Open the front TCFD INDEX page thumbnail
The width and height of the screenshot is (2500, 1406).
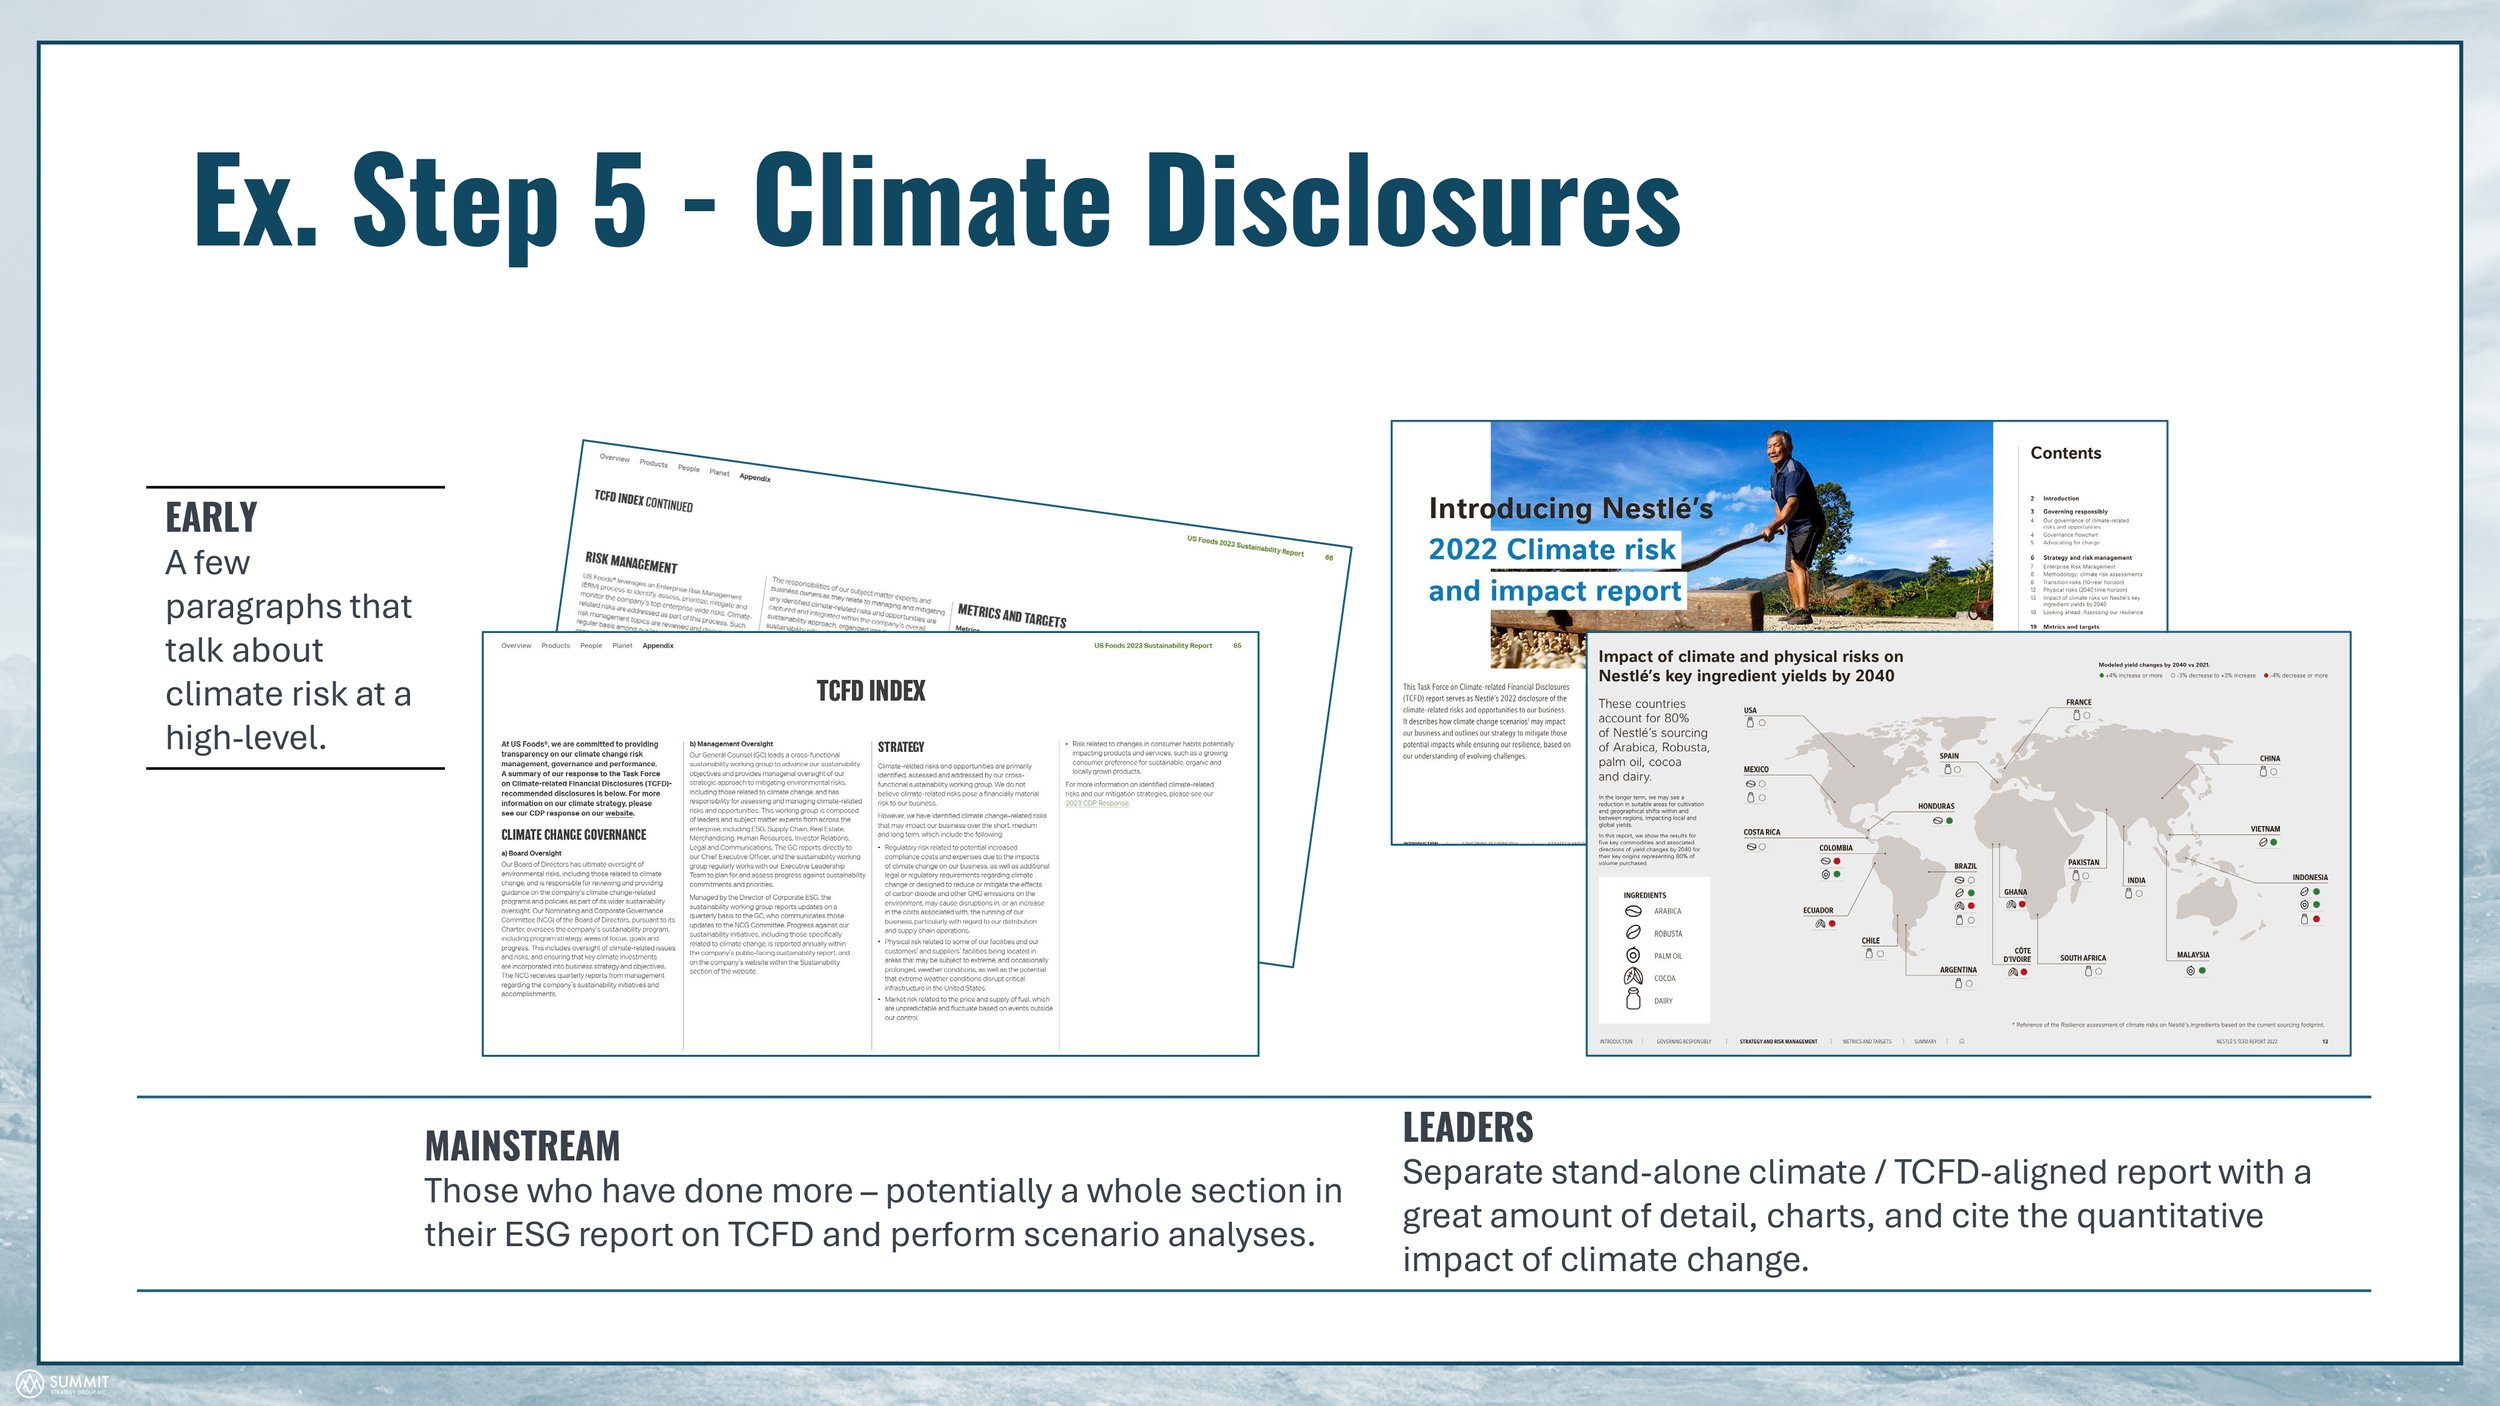tap(870, 843)
